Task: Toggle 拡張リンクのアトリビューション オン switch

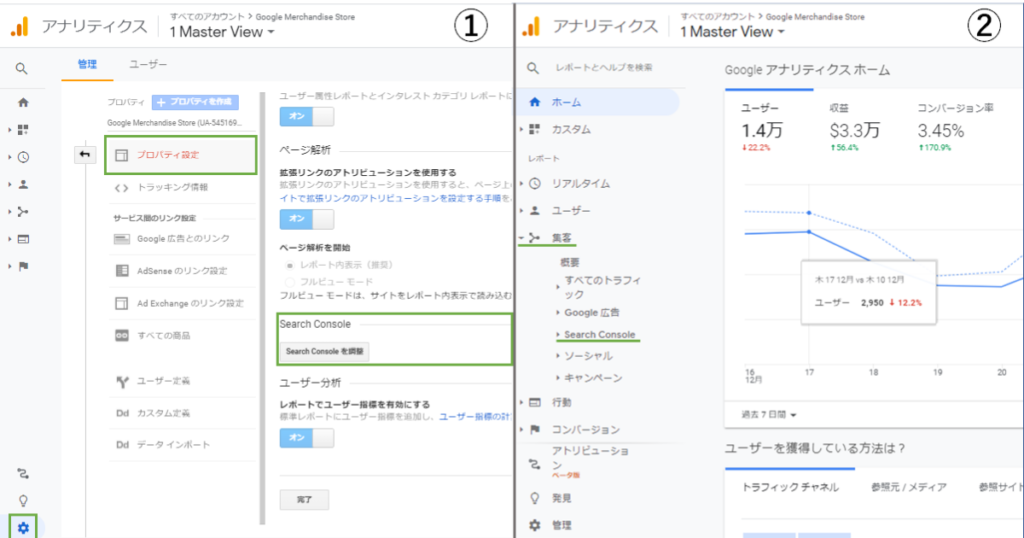Action: (306, 219)
